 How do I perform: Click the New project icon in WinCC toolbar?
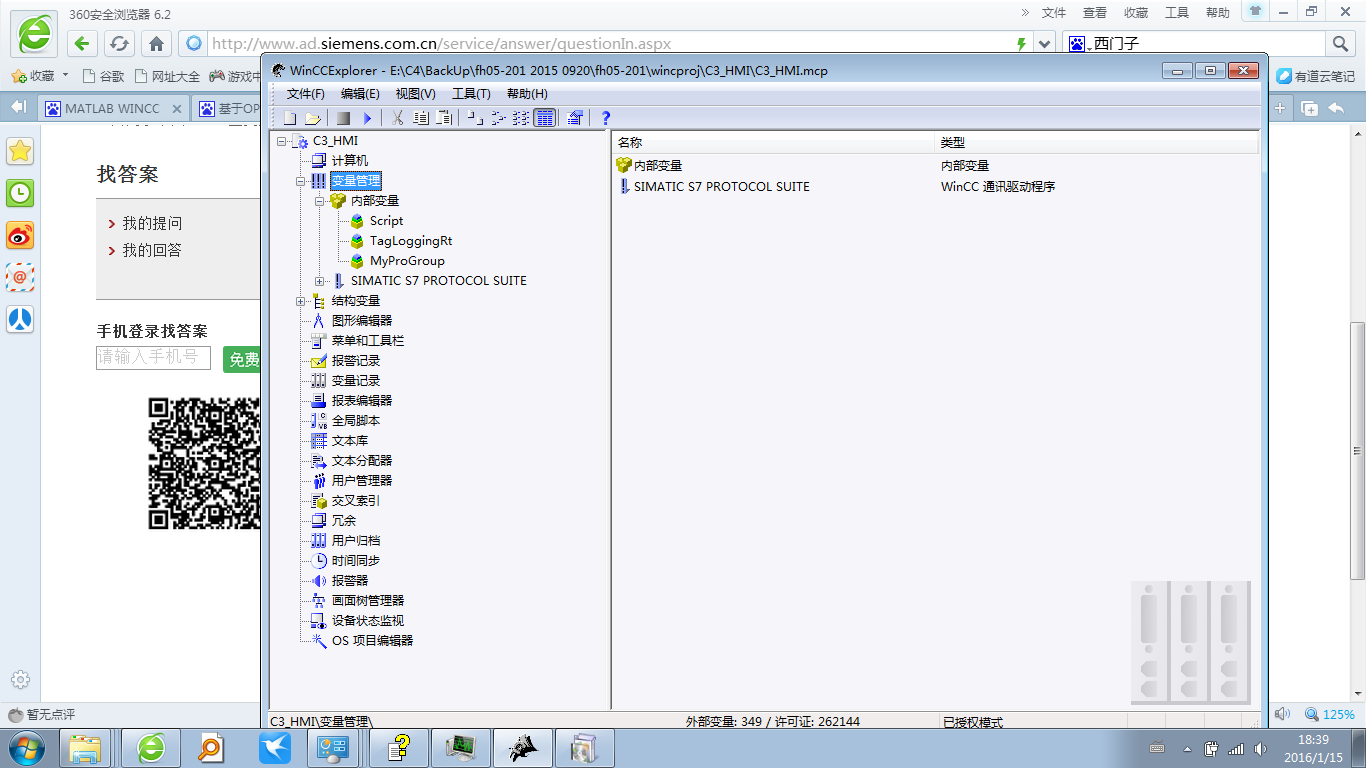click(x=289, y=118)
